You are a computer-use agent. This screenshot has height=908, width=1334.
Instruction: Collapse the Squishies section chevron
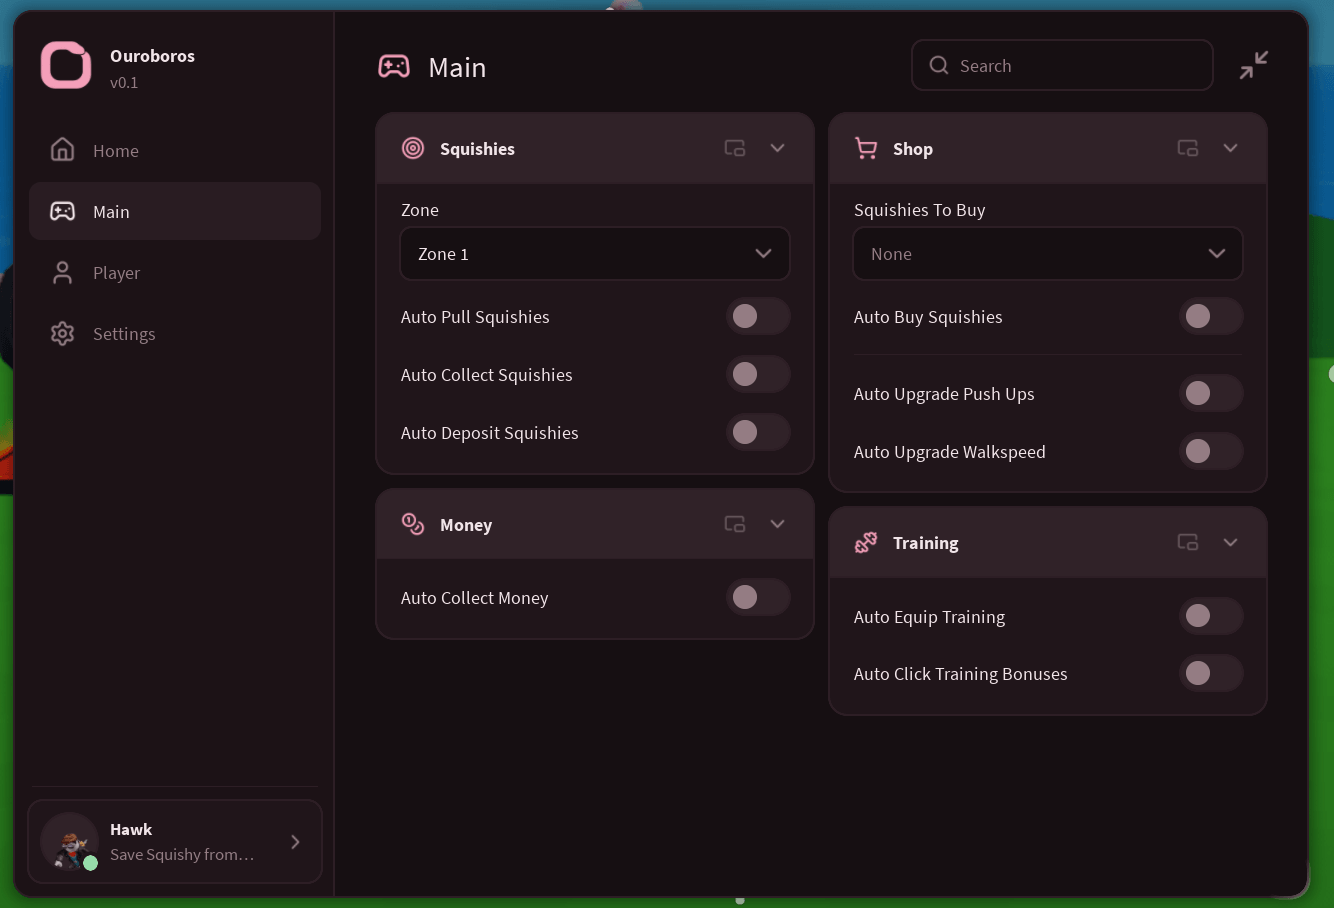click(x=778, y=148)
